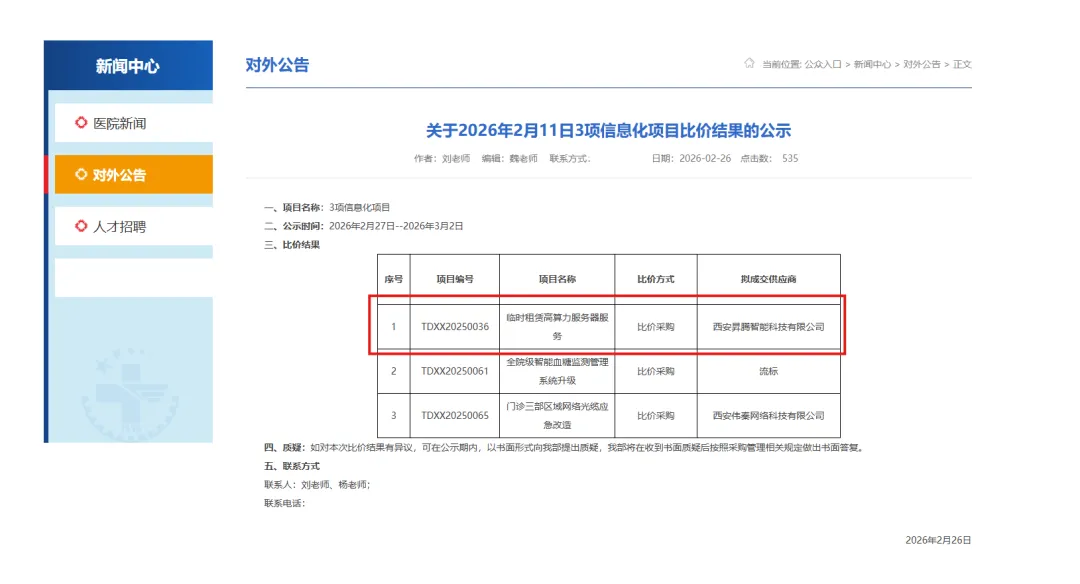This screenshot has width=1080, height=584.
Task: Click 比价采购 in the TDXX20250061 row
Action: (x=656, y=371)
